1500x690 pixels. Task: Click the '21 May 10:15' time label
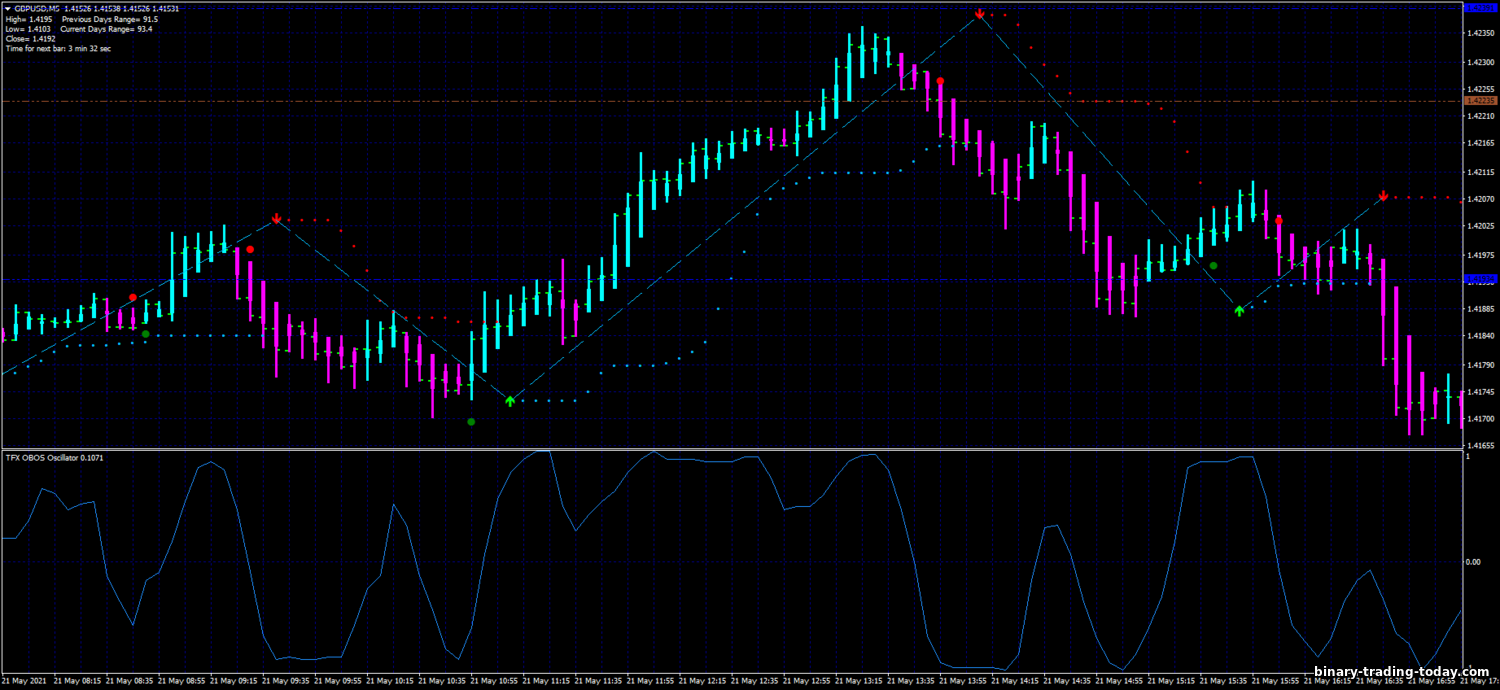(390, 682)
